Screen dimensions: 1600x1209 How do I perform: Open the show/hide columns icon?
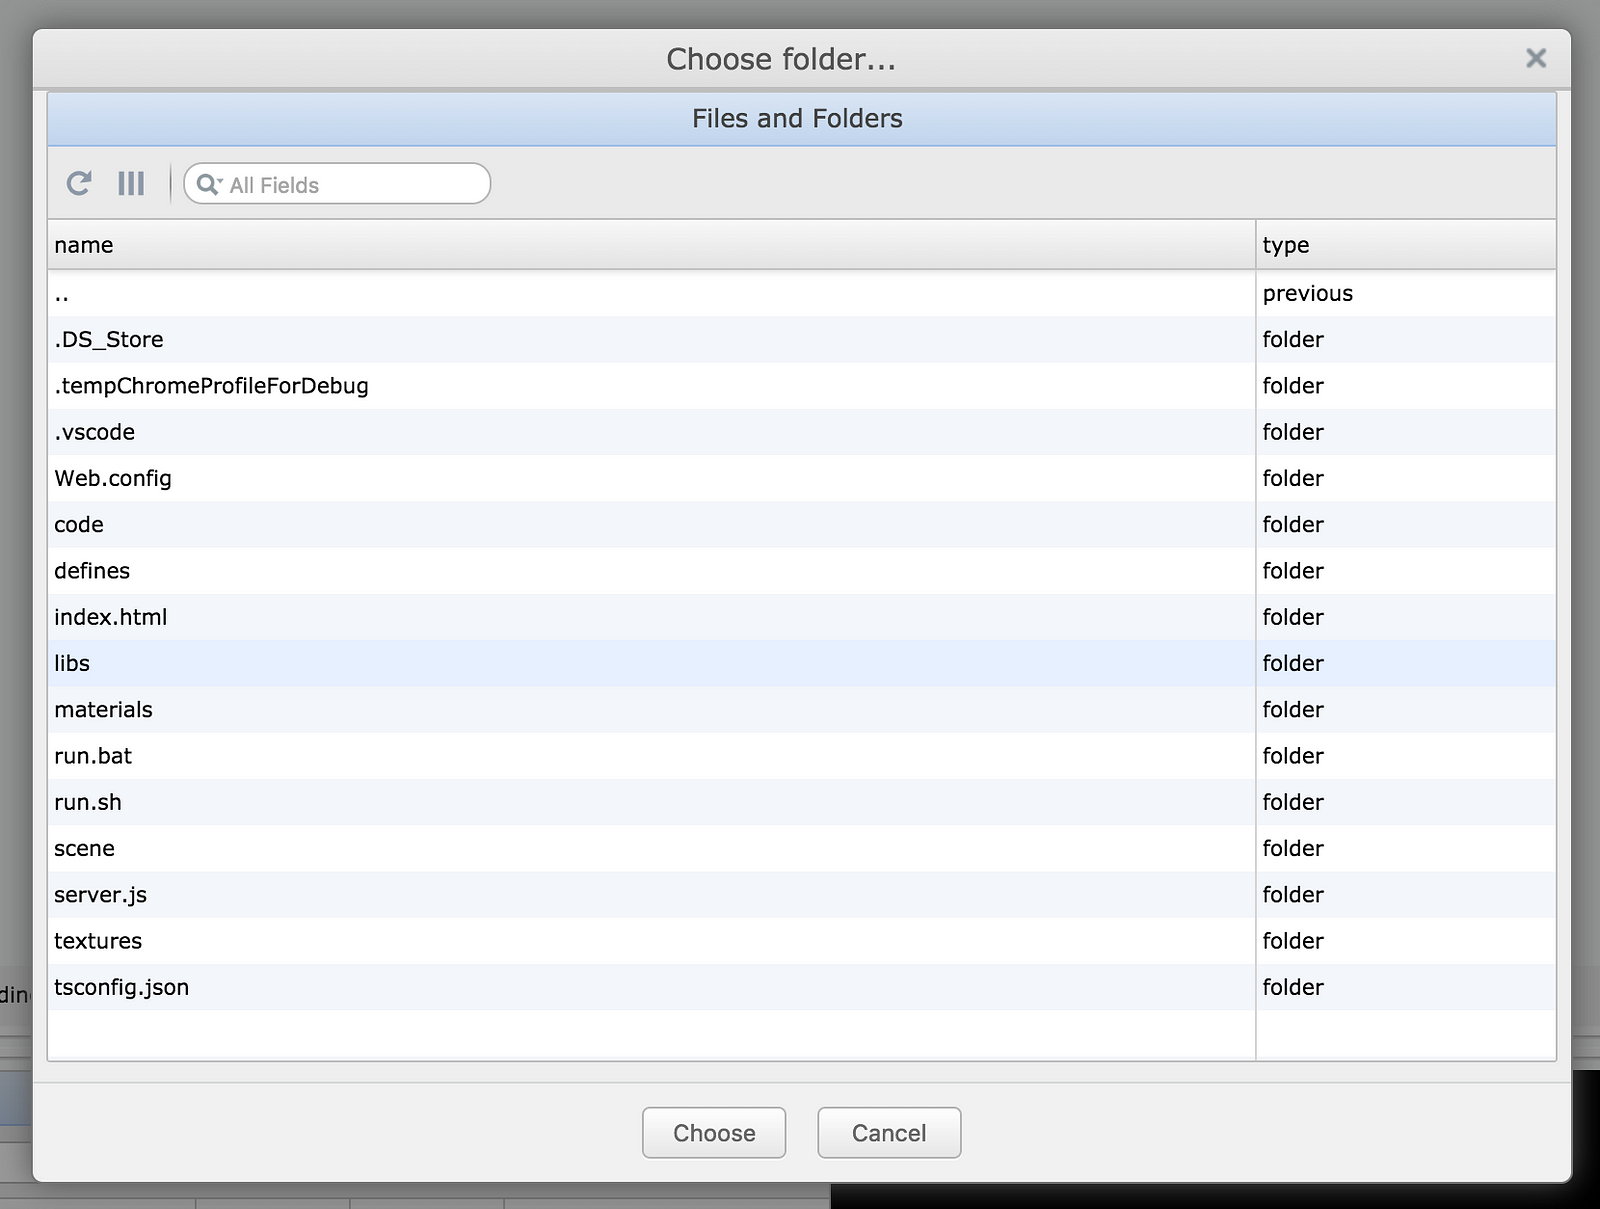(x=131, y=183)
